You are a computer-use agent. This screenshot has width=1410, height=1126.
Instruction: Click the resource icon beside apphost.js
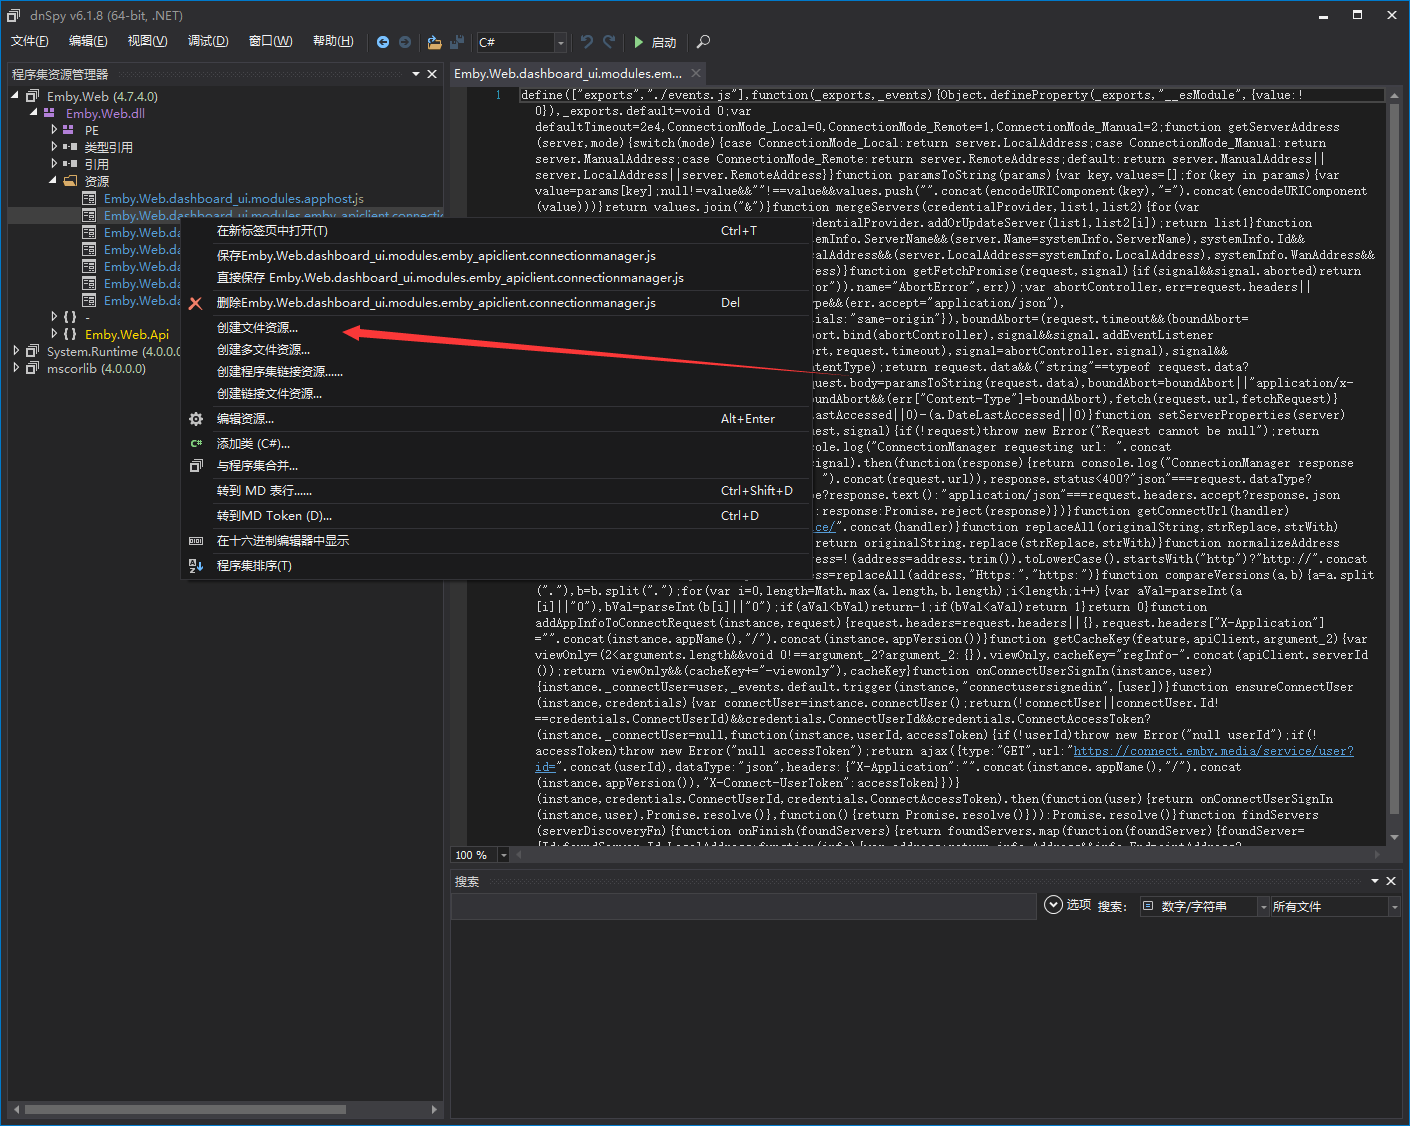click(89, 198)
